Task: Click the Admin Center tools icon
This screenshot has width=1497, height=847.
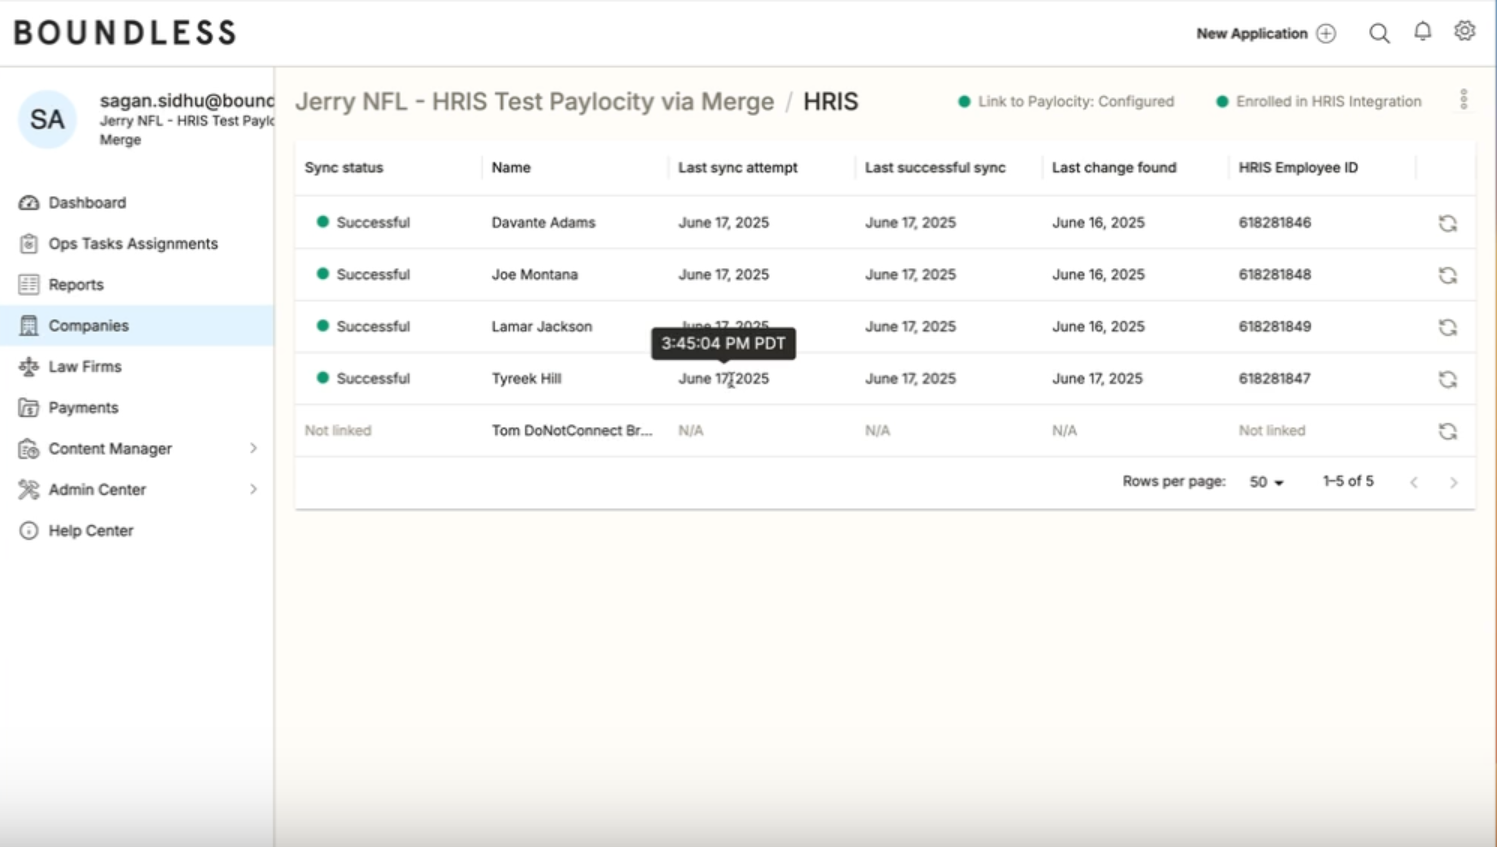Action: (x=29, y=489)
